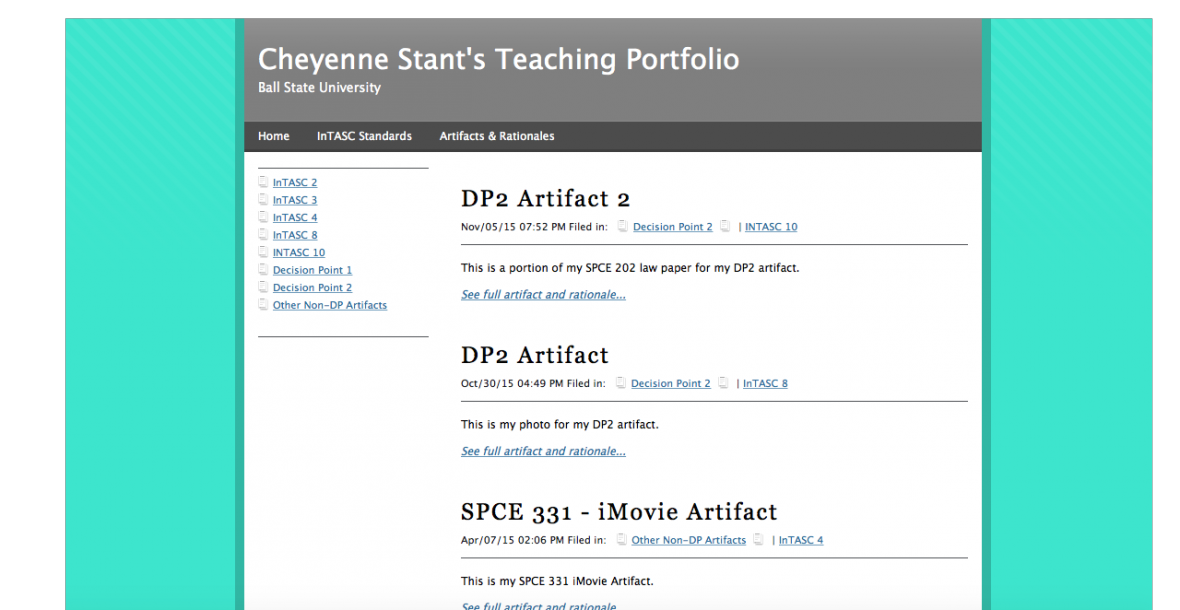Click the page icon before InTASC 8 in the DP2 Artifact post
Screen dimensions: 1180x610
click(x=723, y=383)
